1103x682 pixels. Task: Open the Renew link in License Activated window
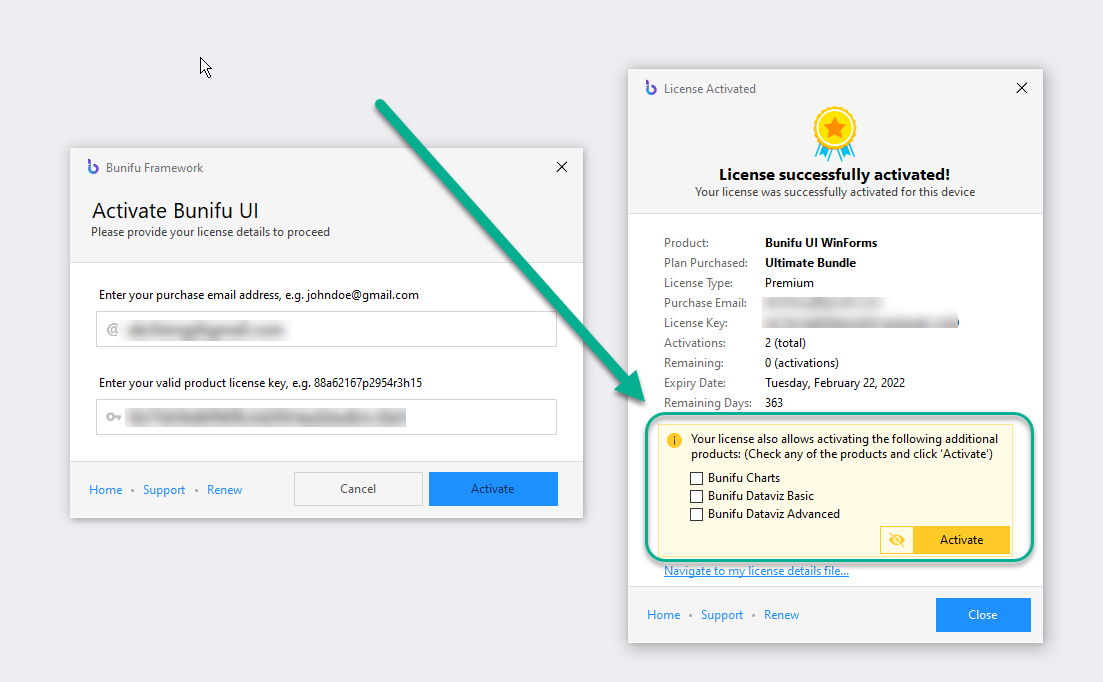click(x=782, y=615)
